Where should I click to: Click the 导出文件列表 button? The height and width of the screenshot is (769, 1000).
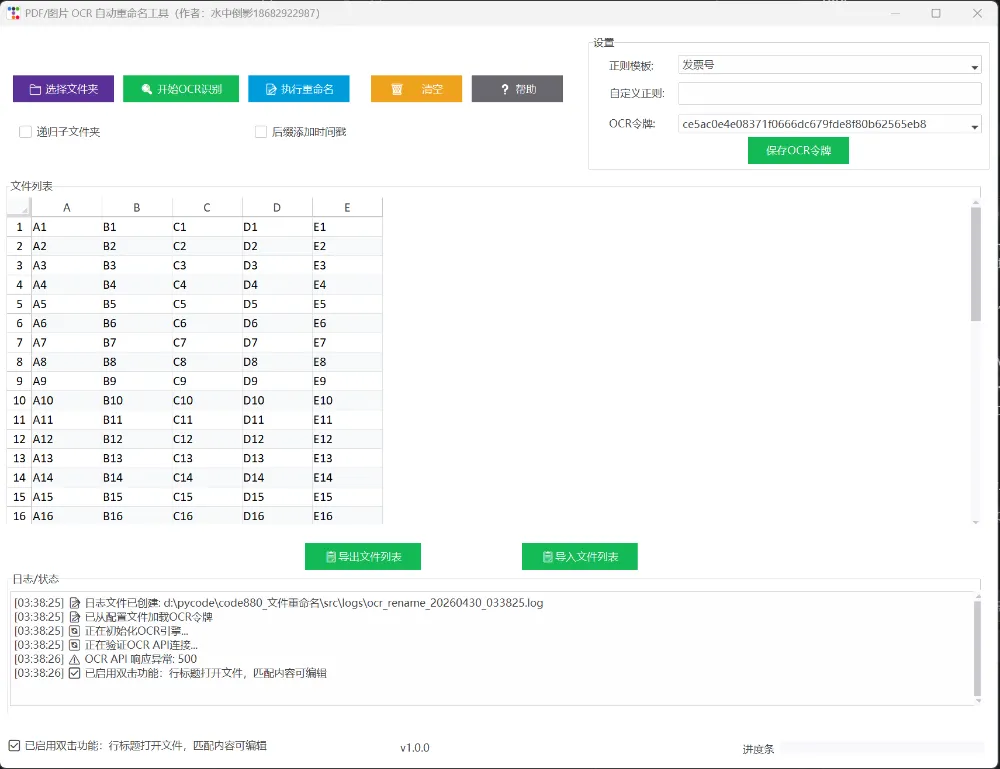coord(363,557)
